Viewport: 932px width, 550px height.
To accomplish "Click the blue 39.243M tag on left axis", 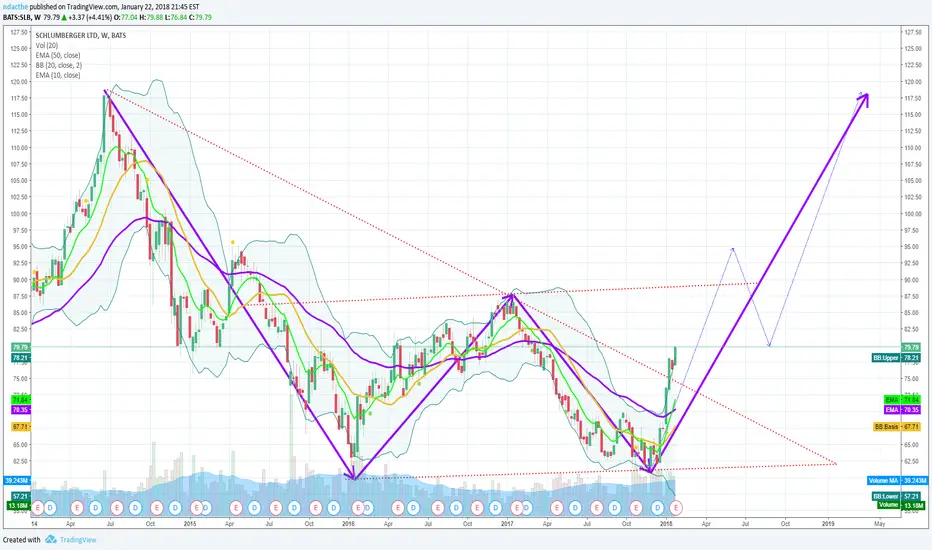I will click(x=17, y=480).
